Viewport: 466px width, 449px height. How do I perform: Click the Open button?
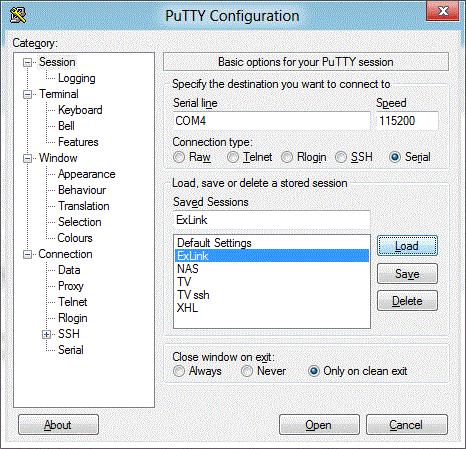(319, 425)
